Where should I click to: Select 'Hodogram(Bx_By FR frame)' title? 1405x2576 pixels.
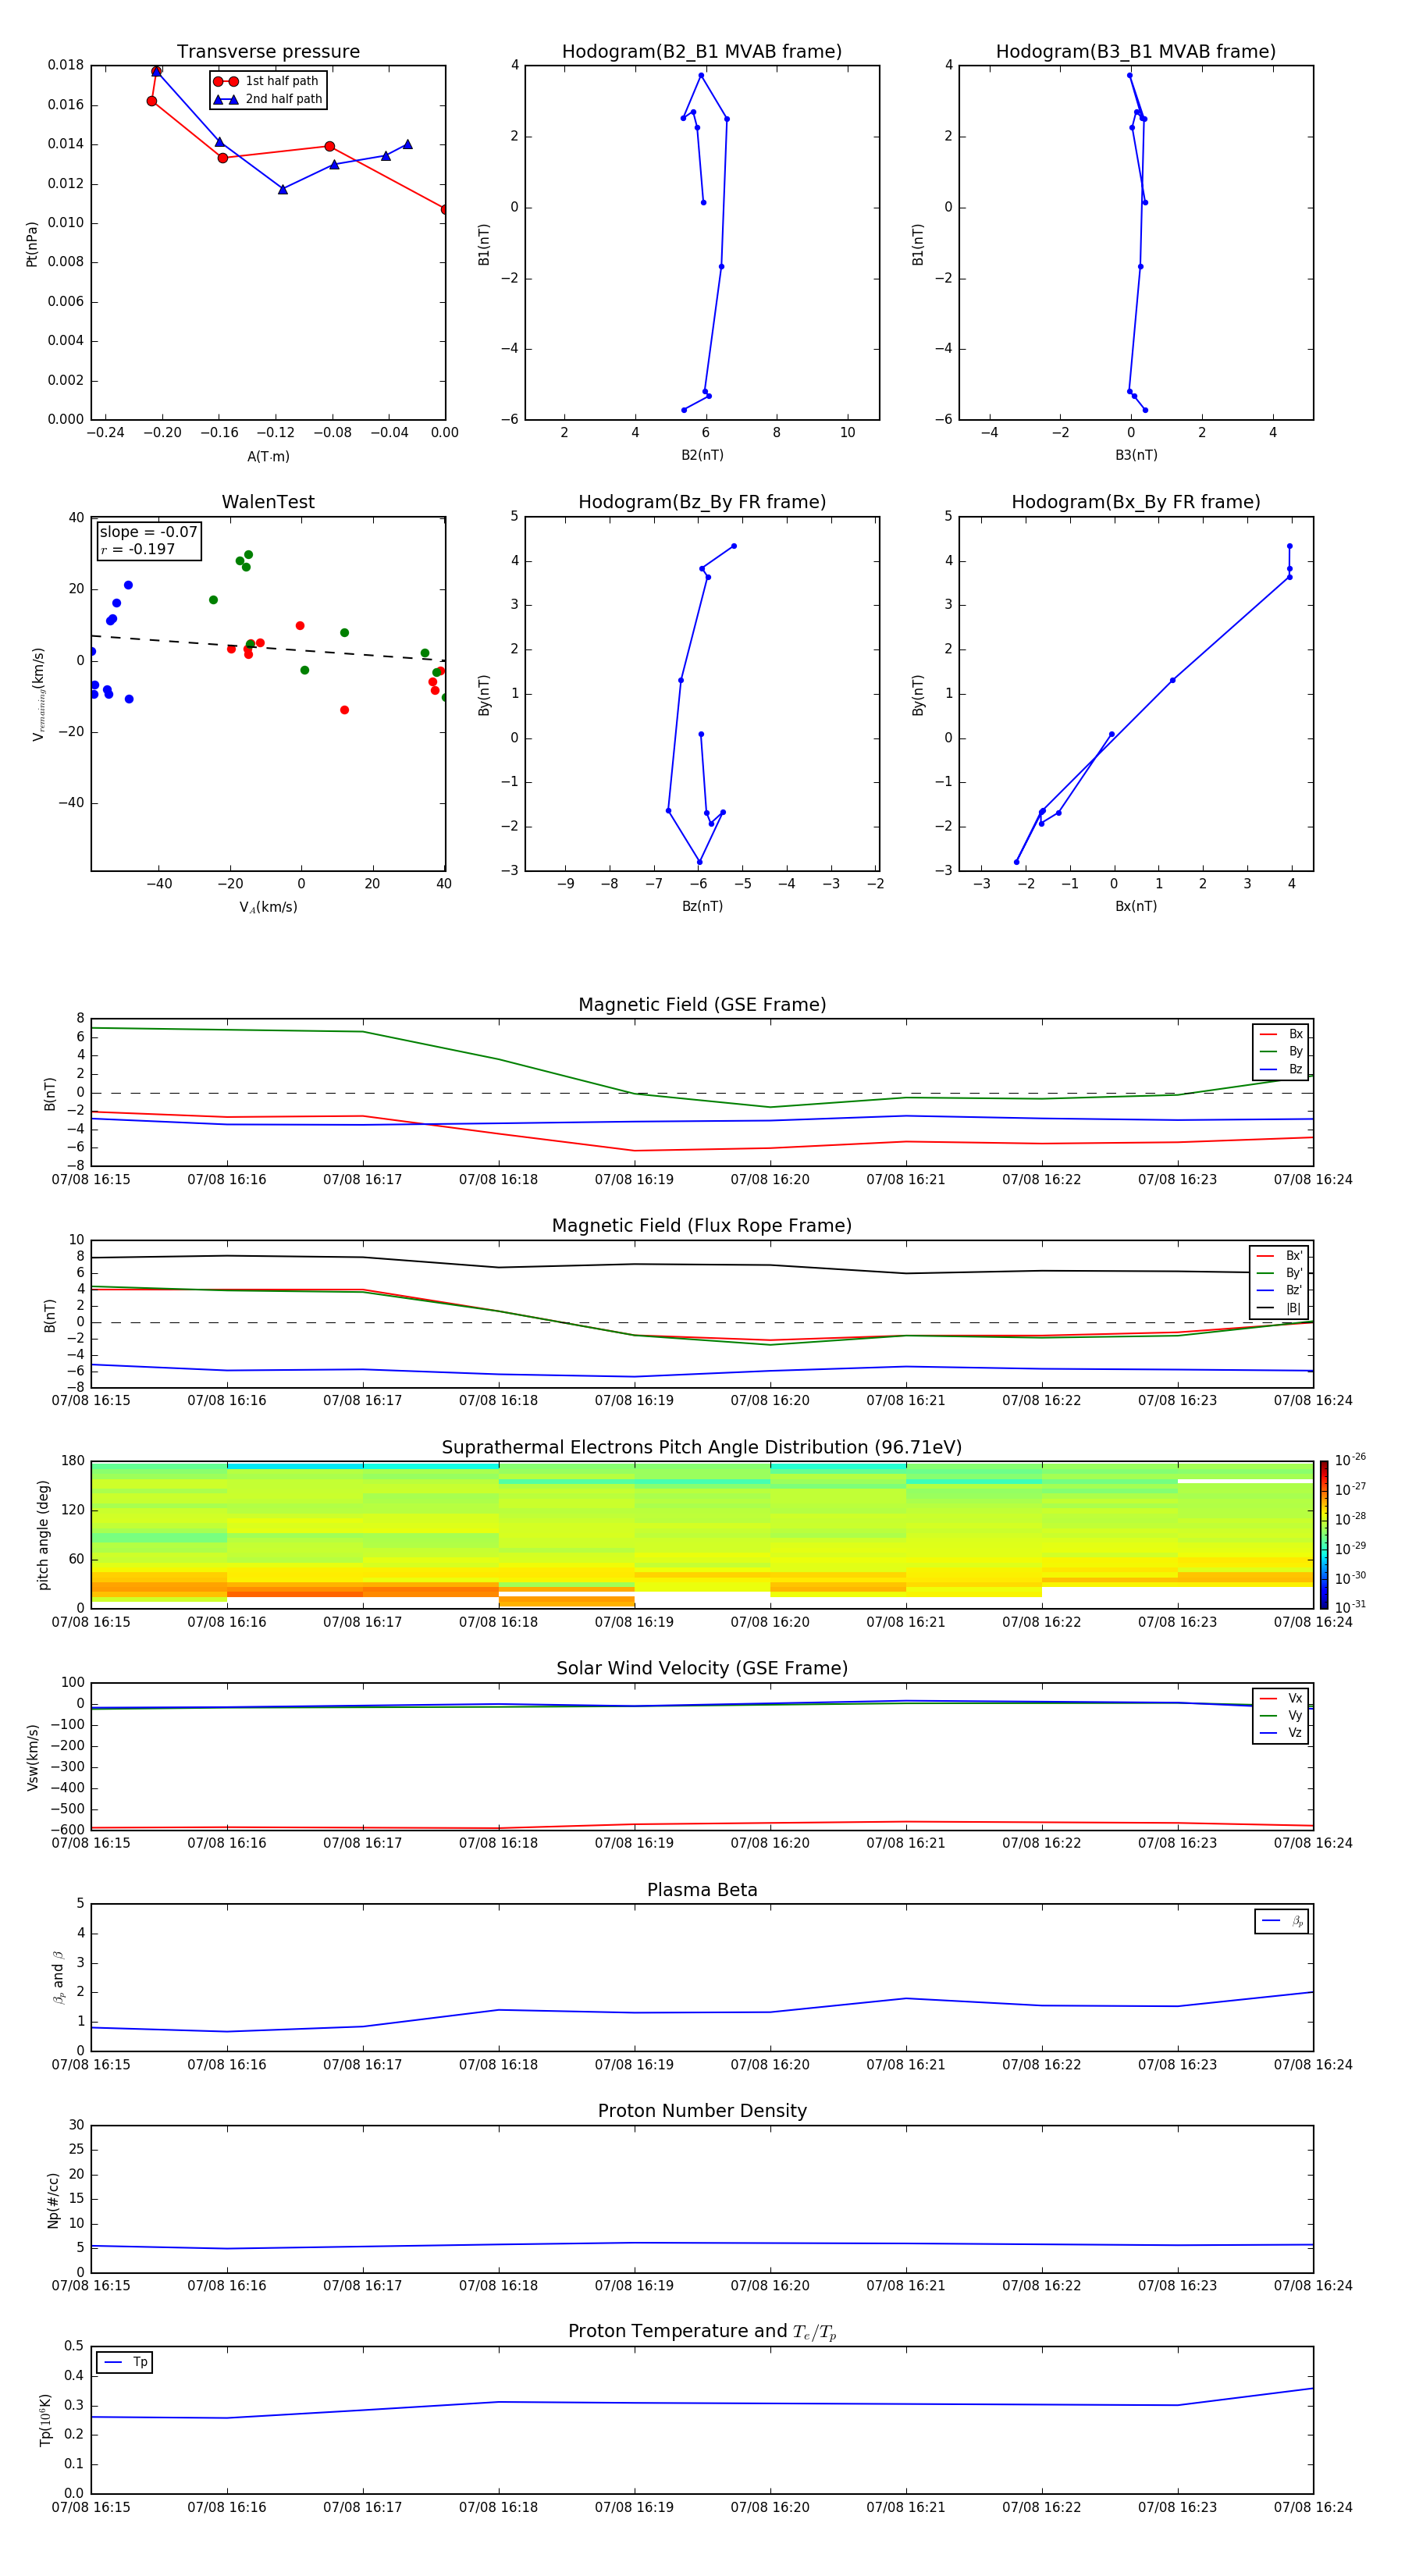click(x=1136, y=502)
